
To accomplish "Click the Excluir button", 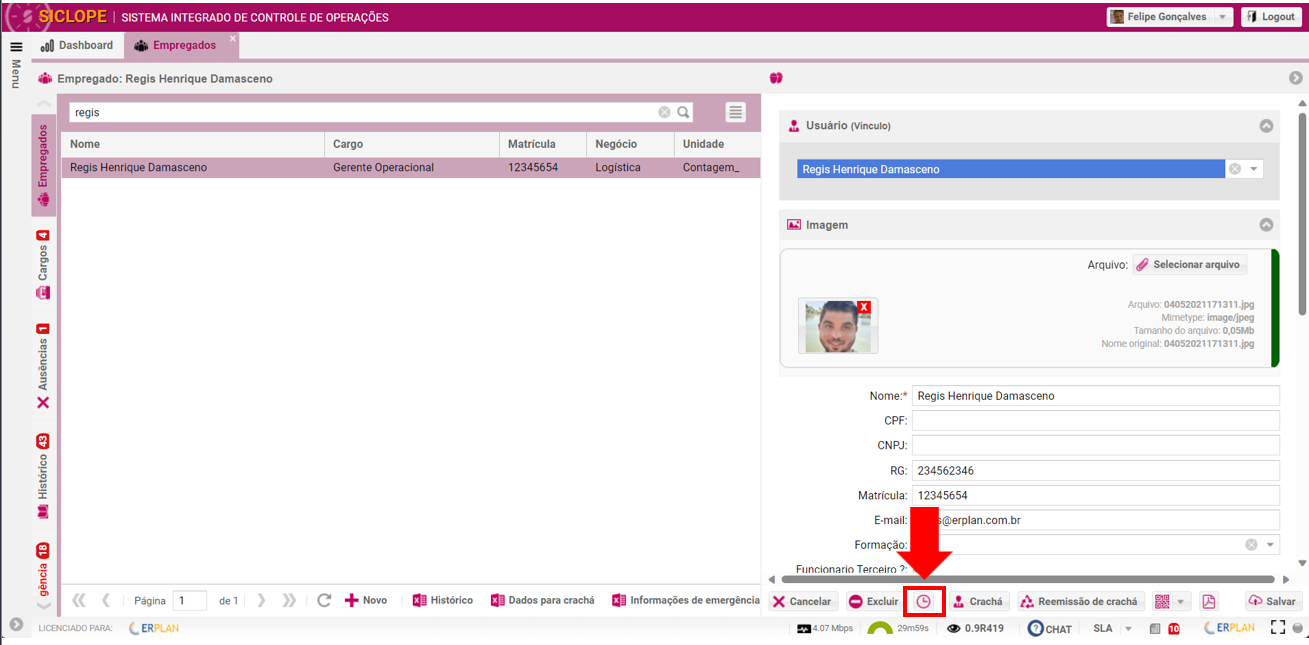I will pyautogui.click(x=874, y=601).
